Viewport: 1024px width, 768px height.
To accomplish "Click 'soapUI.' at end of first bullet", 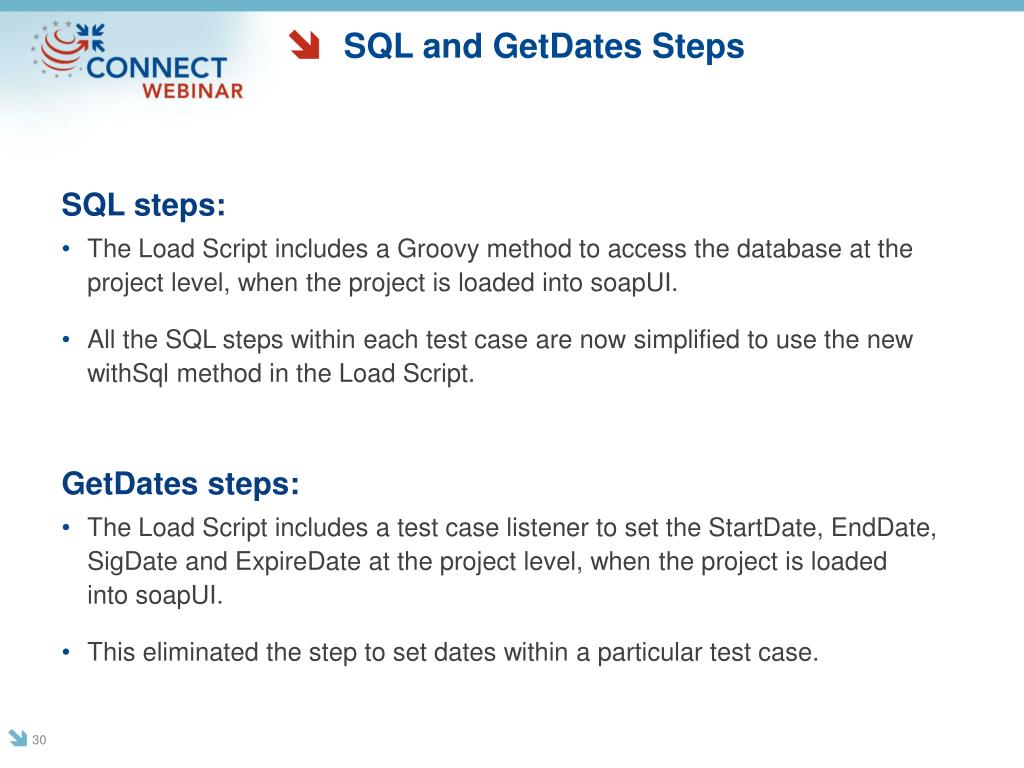I will click(x=634, y=283).
